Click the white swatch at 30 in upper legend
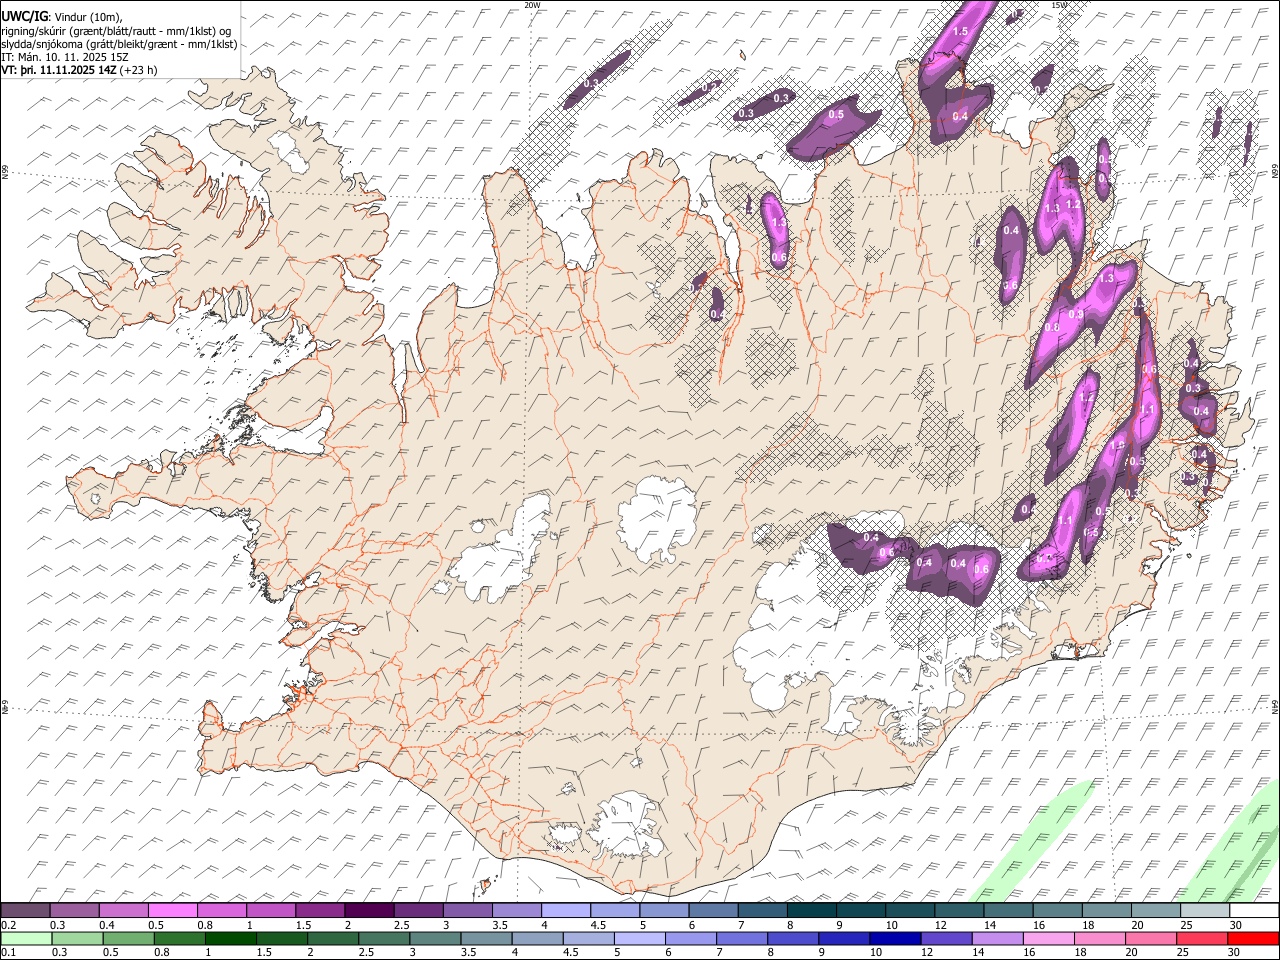 1253,911
